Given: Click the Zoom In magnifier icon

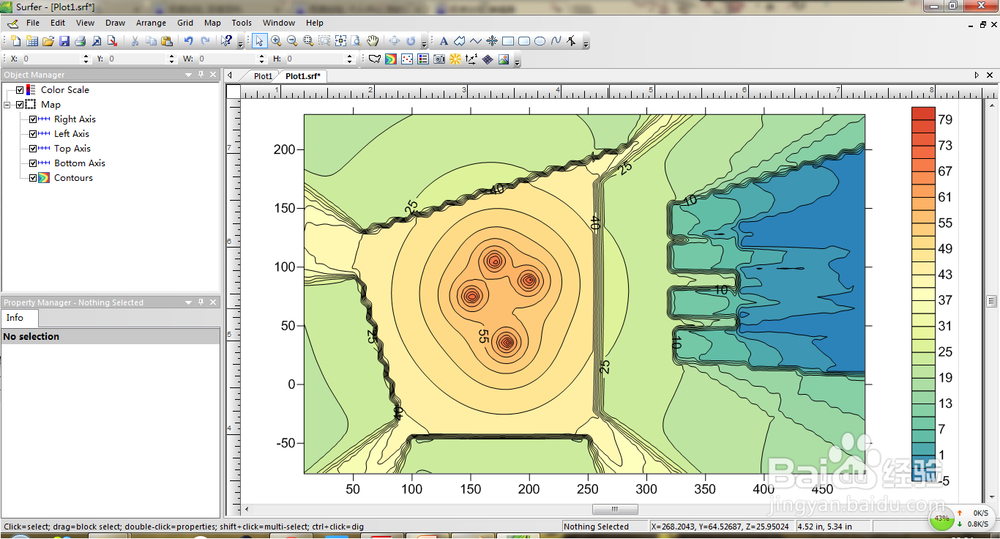Looking at the screenshot, I should point(276,41).
